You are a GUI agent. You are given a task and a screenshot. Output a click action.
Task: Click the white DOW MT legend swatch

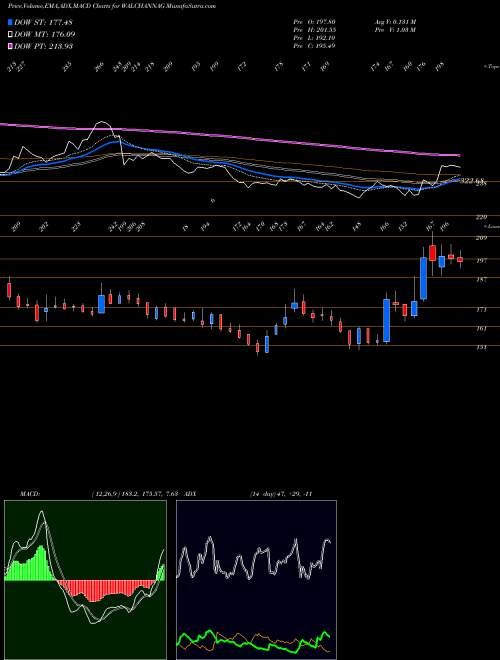(11, 34)
